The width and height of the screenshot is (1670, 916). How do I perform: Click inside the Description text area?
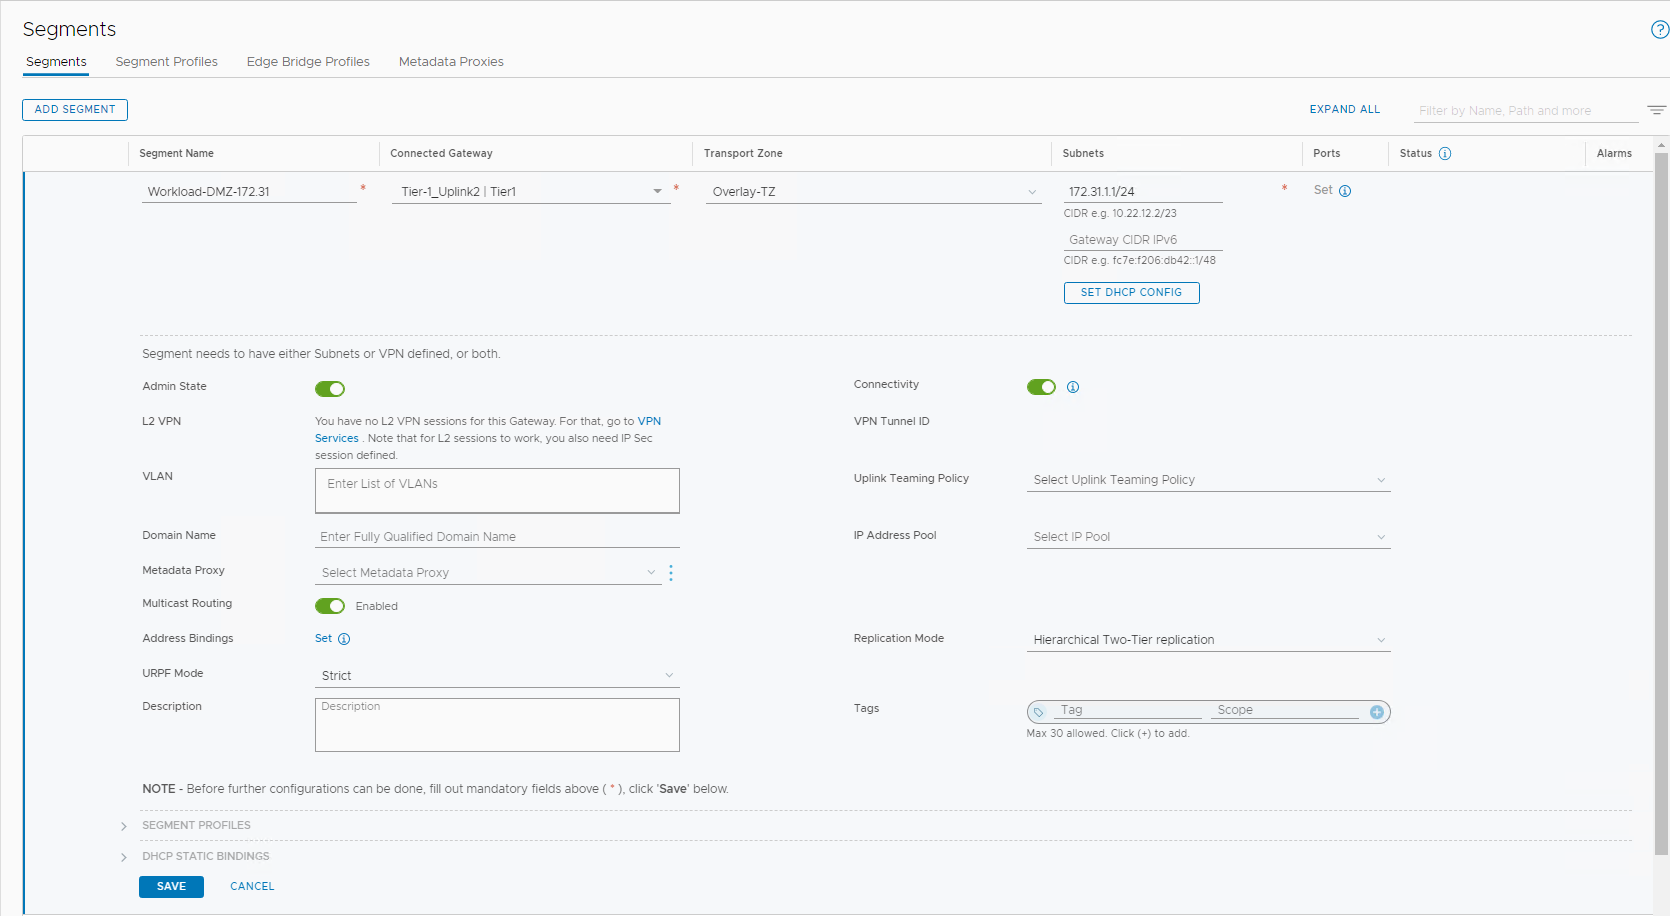[x=497, y=724]
